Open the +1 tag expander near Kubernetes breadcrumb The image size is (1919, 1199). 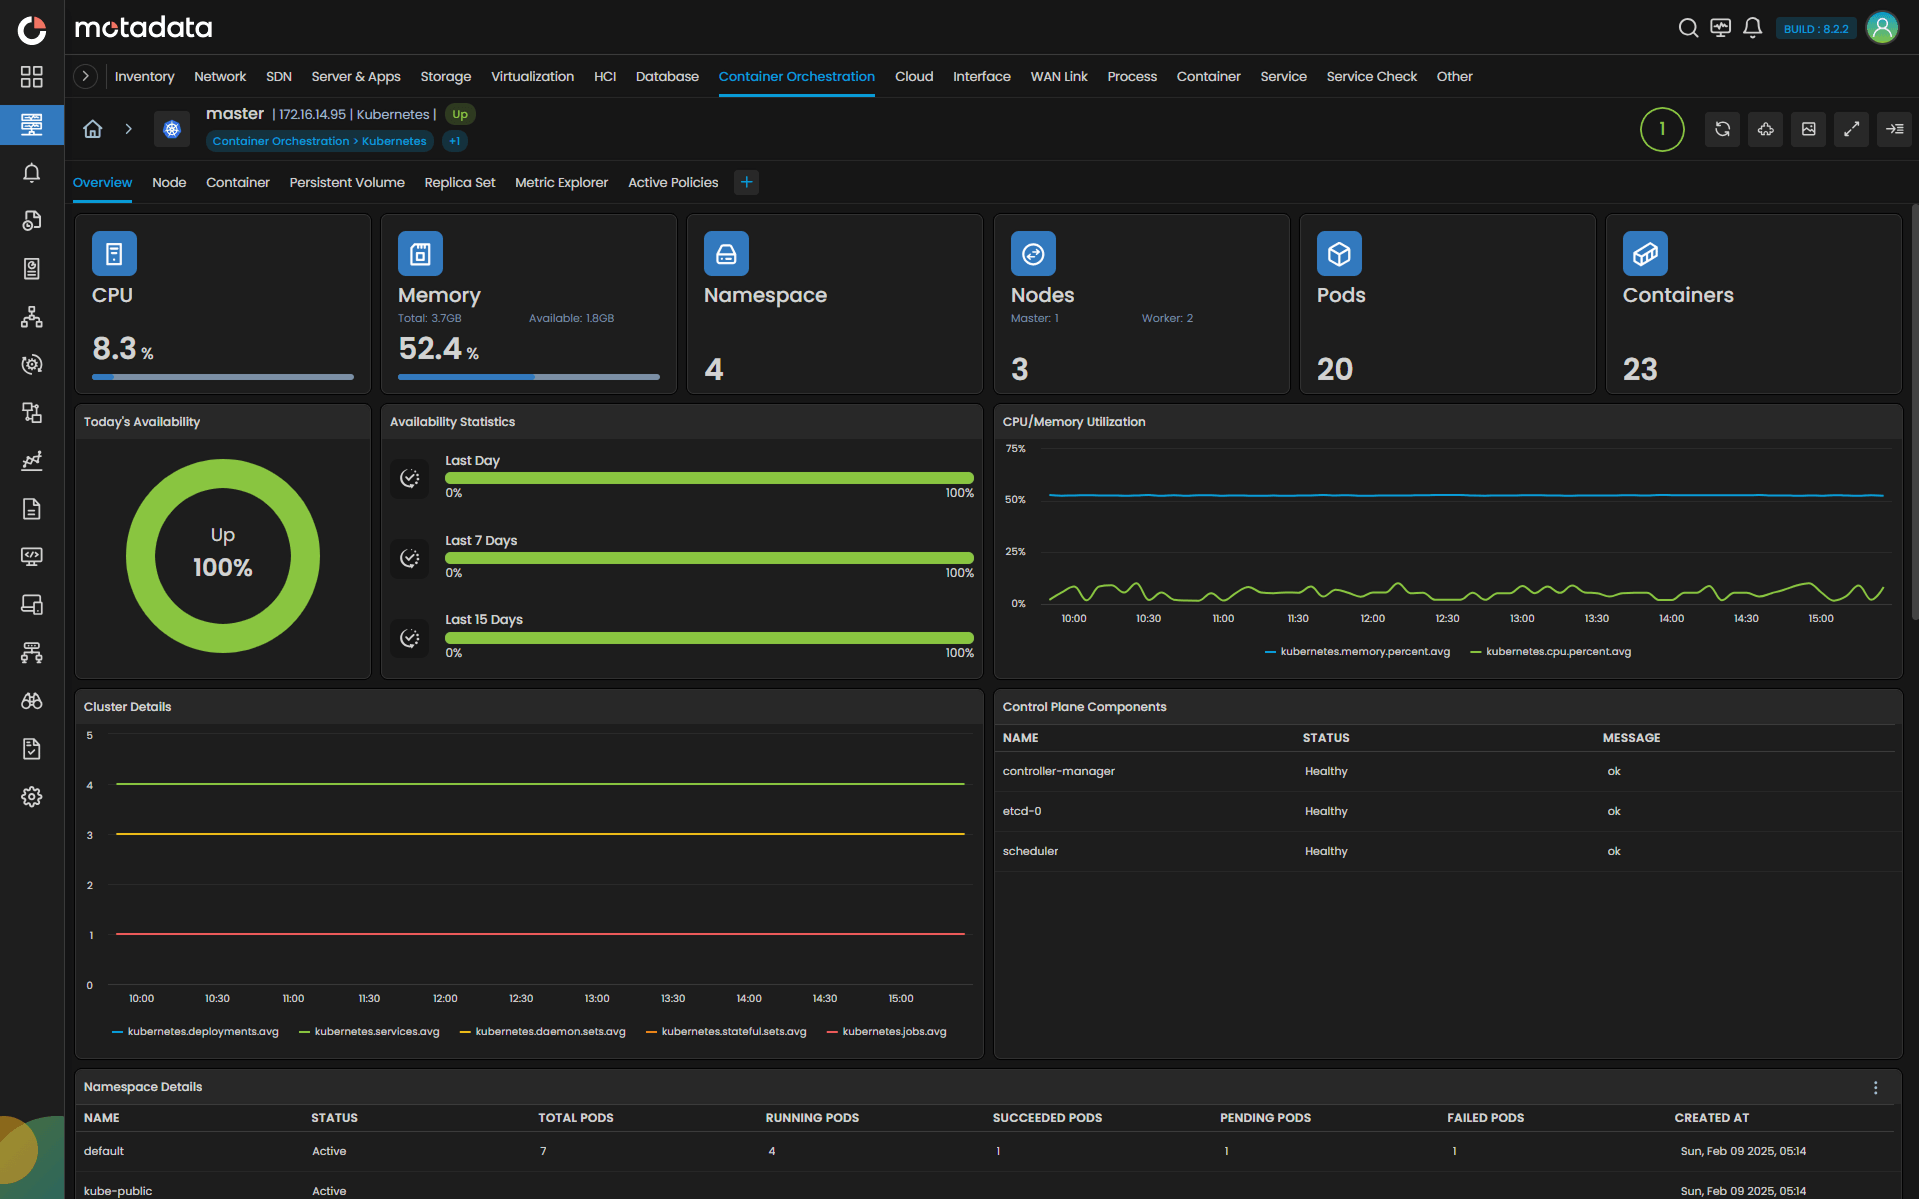(x=455, y=141)
